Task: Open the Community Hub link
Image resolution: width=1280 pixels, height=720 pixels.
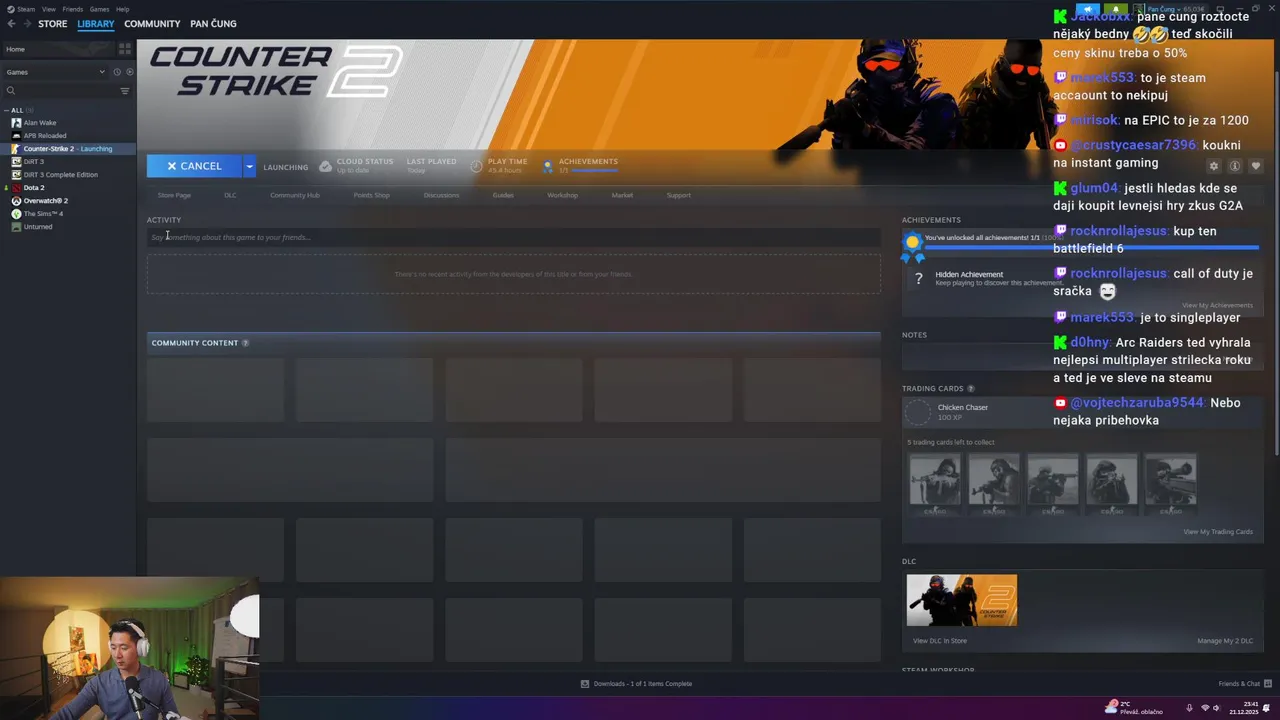Action: 295,195
